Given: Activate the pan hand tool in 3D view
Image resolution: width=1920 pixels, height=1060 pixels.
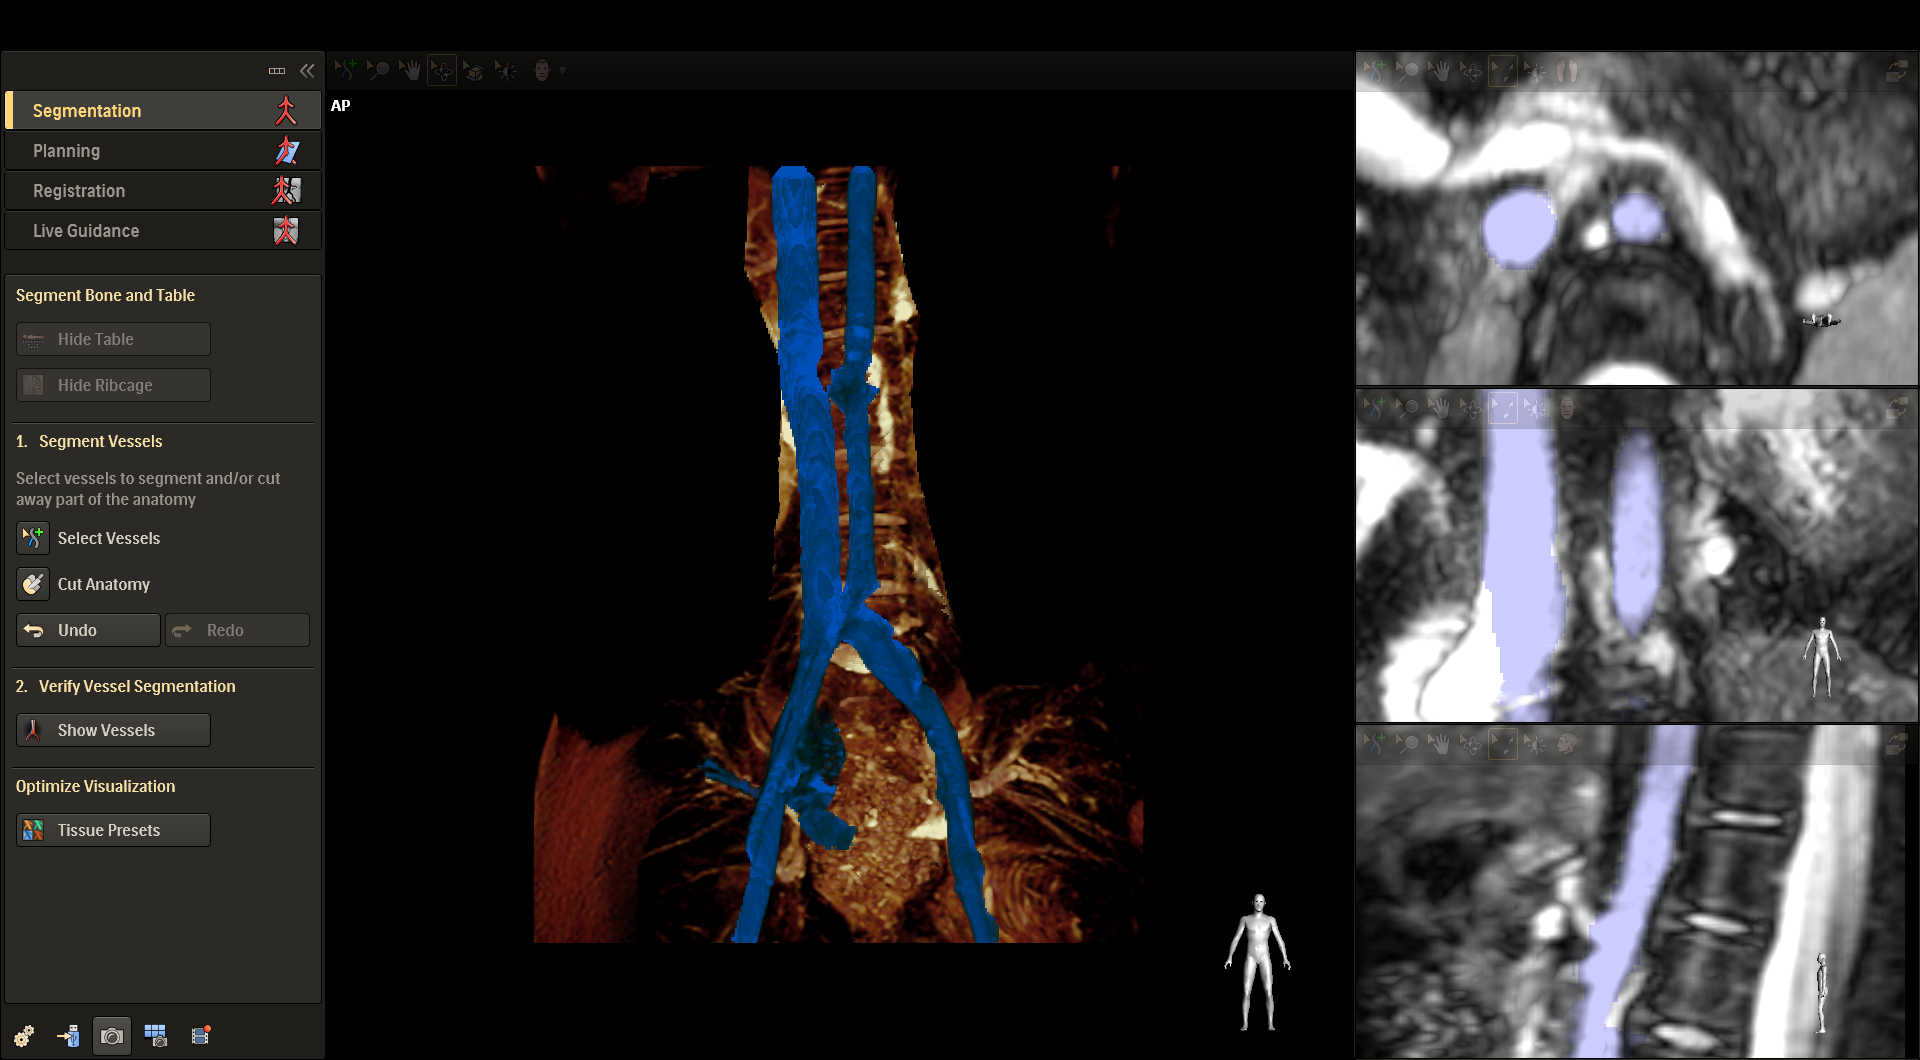Looking at the screenshot, I should click(409, 70).
